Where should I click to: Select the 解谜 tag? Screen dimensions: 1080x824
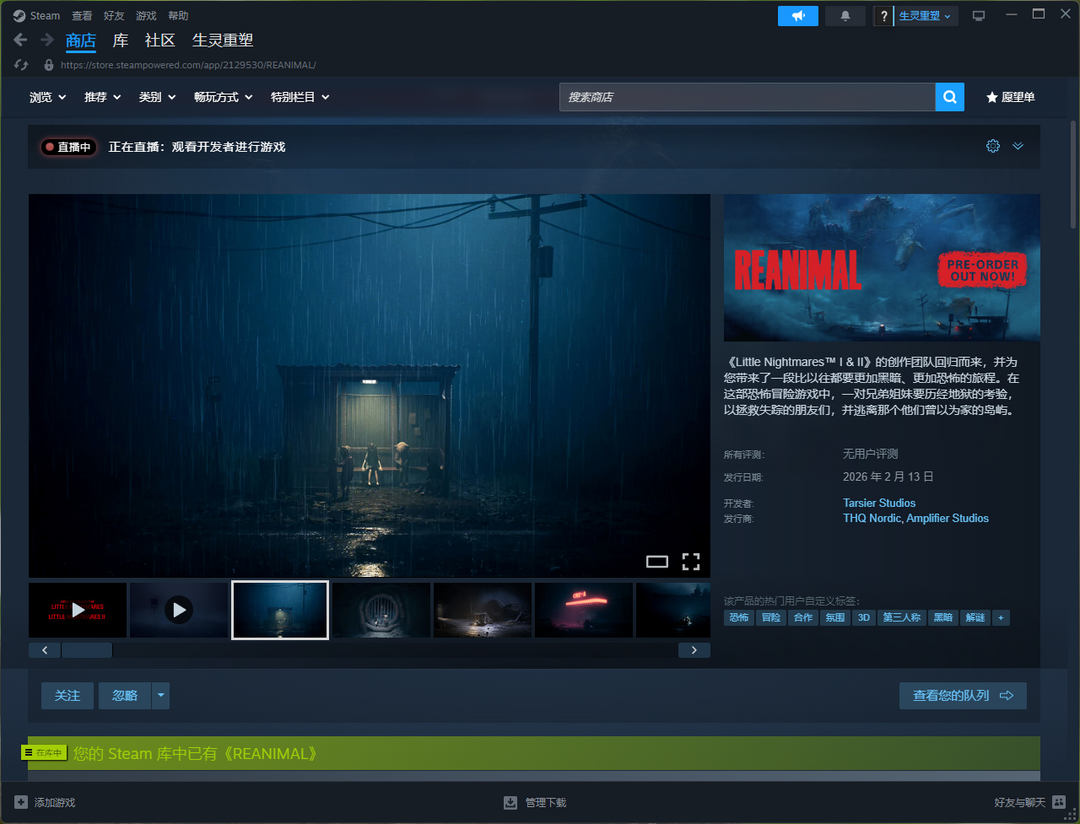click(x=975, y=618)
